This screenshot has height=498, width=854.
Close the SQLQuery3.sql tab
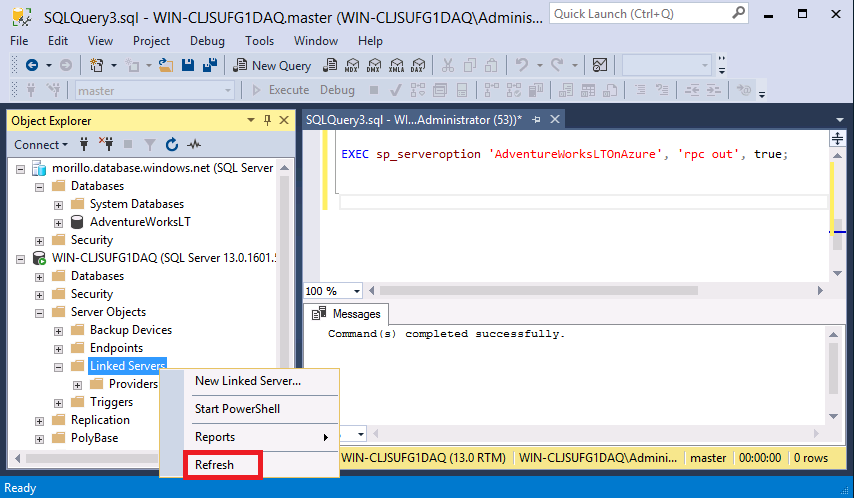click(x=554, y=119)
